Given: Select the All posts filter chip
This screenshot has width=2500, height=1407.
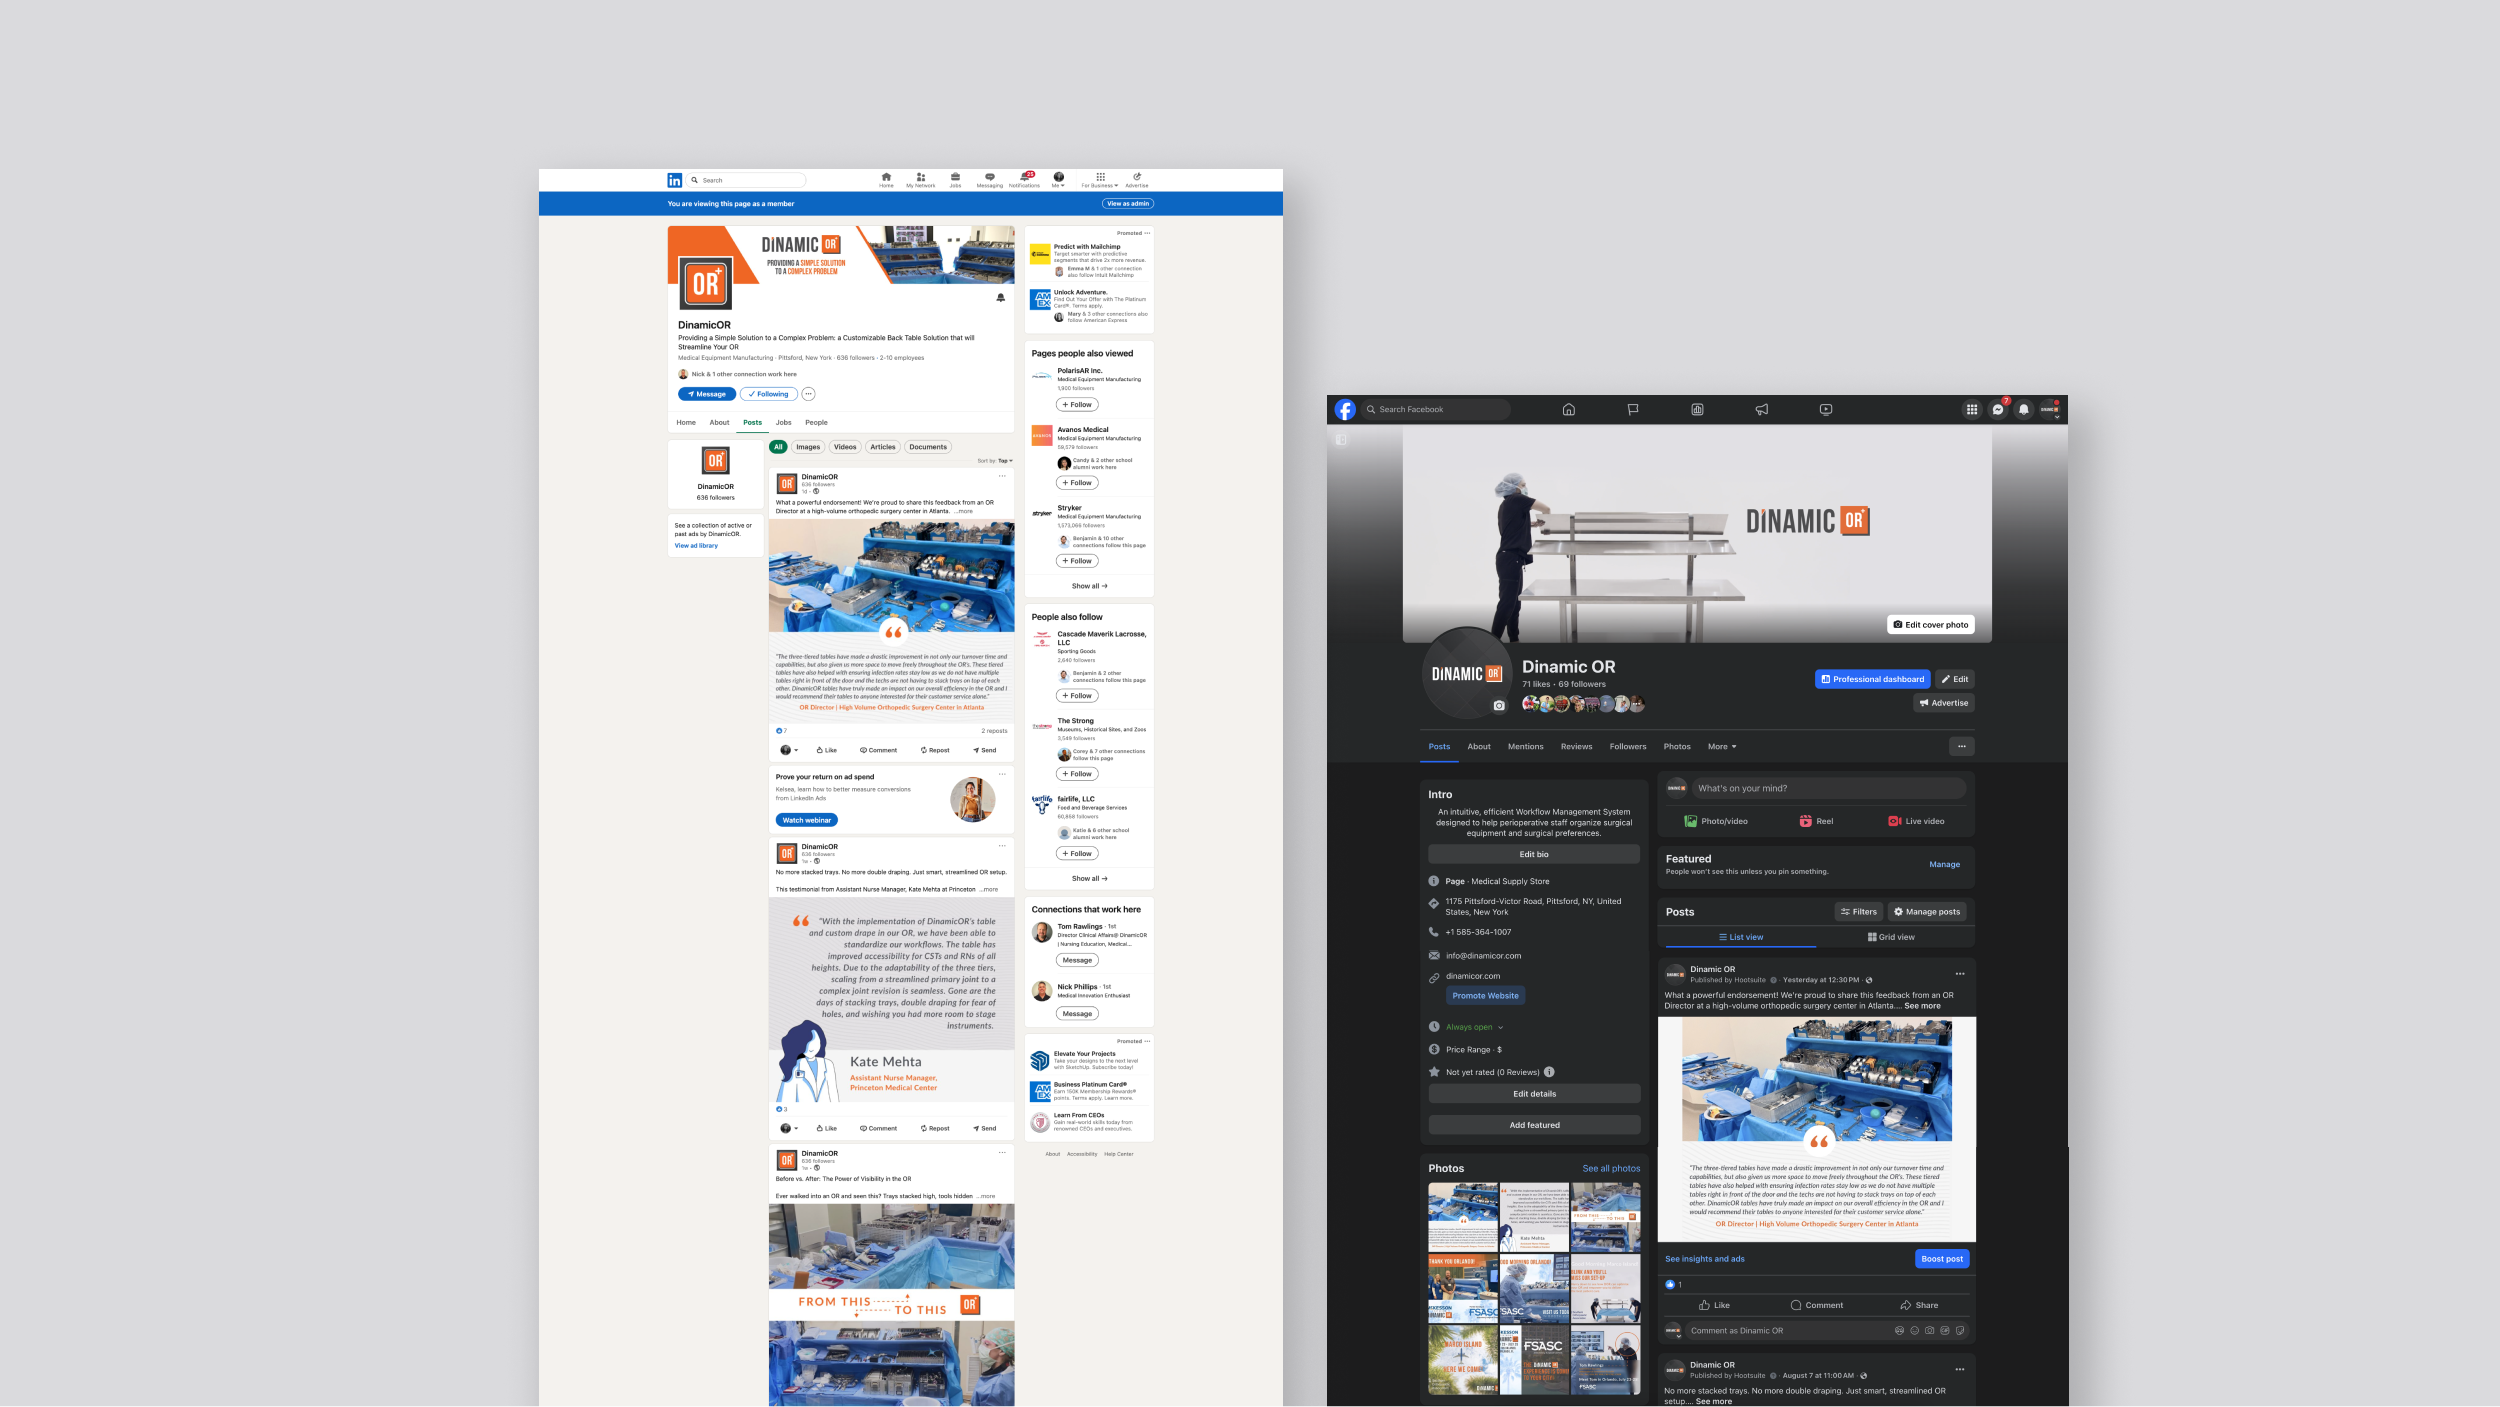Looking at the screenshot, I should point(778,447).
